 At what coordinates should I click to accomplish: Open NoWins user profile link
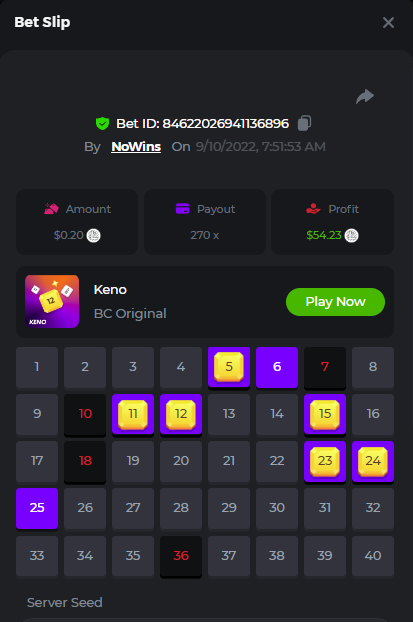tap(136, 147)
